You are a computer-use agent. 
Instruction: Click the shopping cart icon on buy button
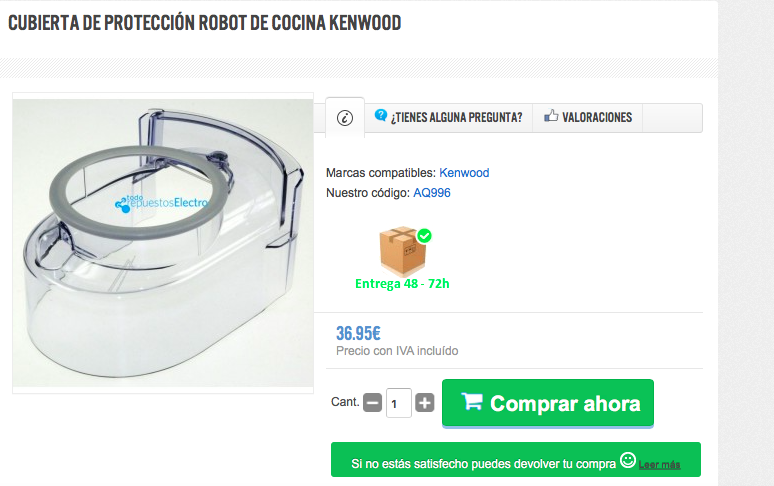pyautogui.click(x=472, y=401)
